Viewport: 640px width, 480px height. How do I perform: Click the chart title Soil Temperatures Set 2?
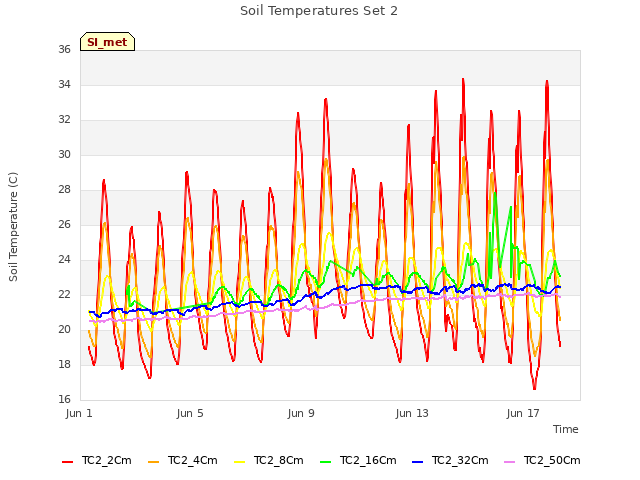[x=319, y=11]
